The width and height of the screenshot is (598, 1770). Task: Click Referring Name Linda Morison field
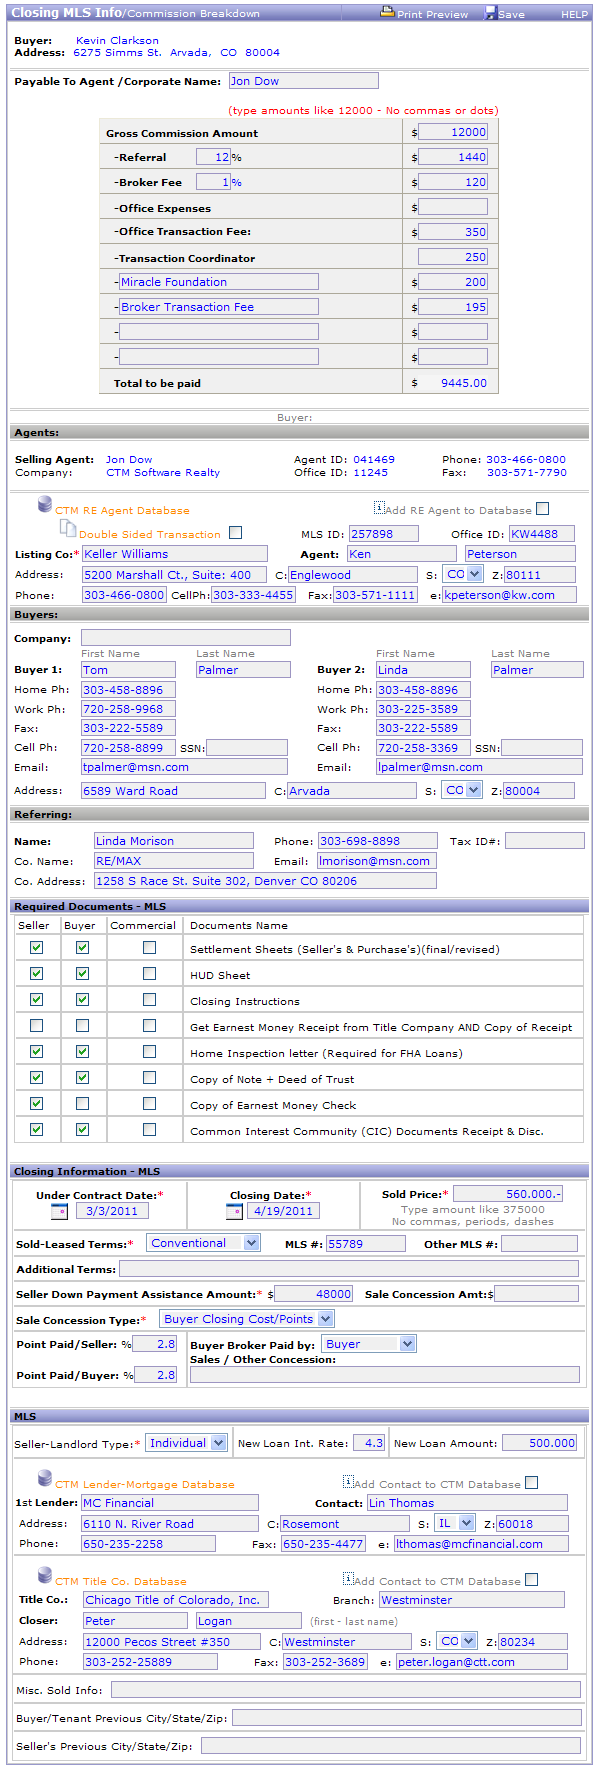pyautogui.click(x=174, y=841)
